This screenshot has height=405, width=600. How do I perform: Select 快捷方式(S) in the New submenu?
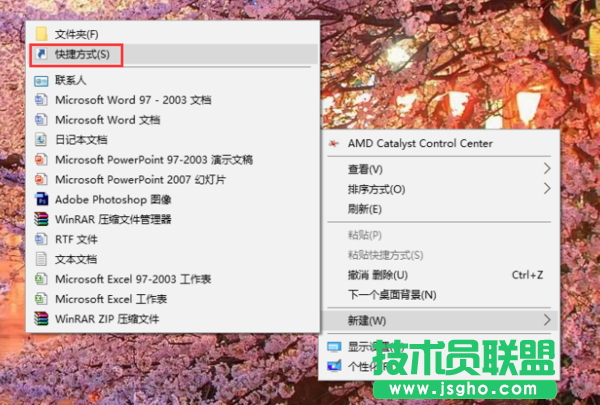coord(173,54)
